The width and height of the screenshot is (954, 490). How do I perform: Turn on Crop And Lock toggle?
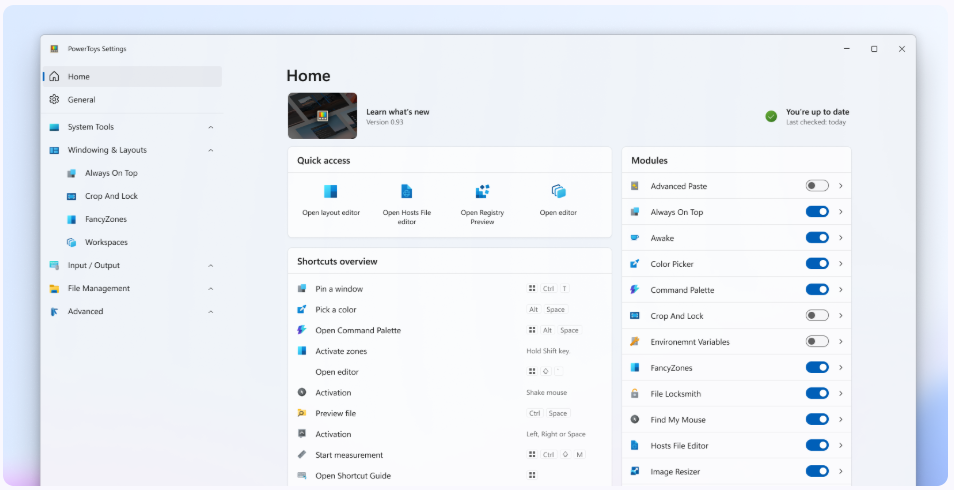pyautogui.click(x=817, y=315)
